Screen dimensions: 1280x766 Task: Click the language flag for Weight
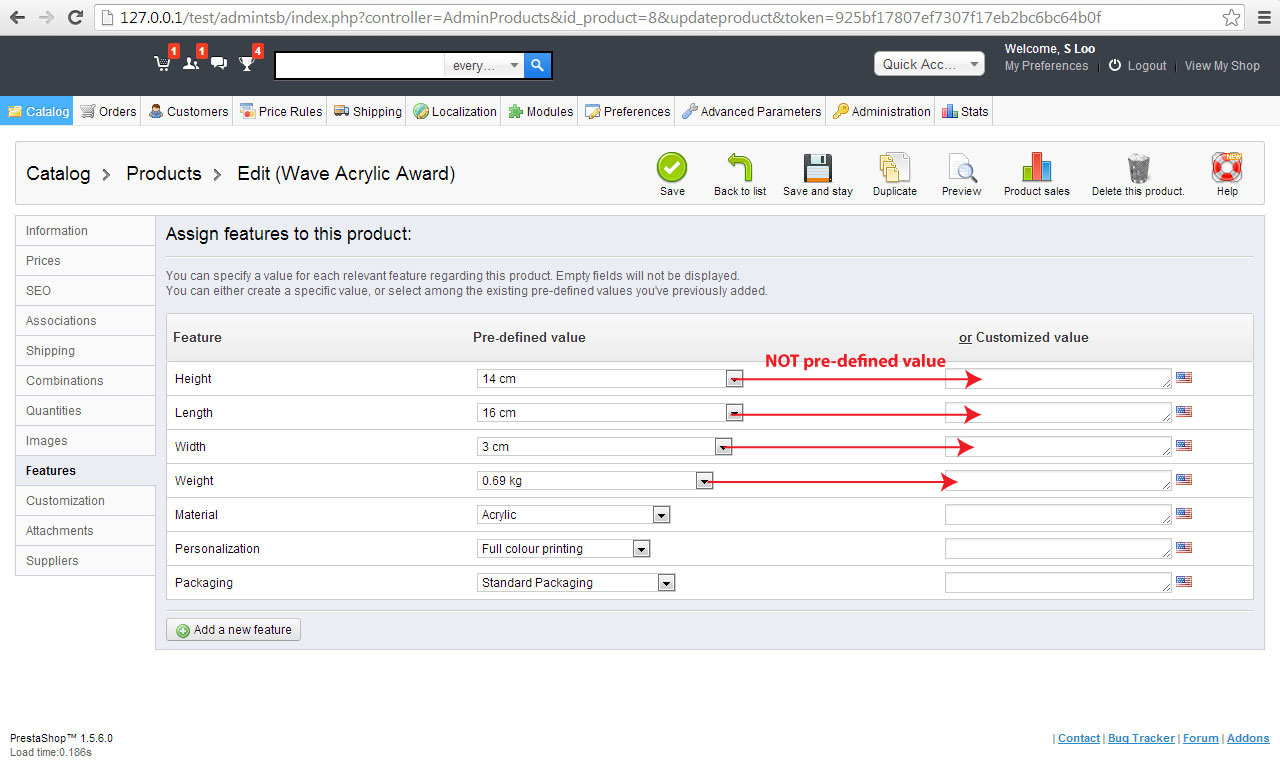click(x=1184, y=480)
